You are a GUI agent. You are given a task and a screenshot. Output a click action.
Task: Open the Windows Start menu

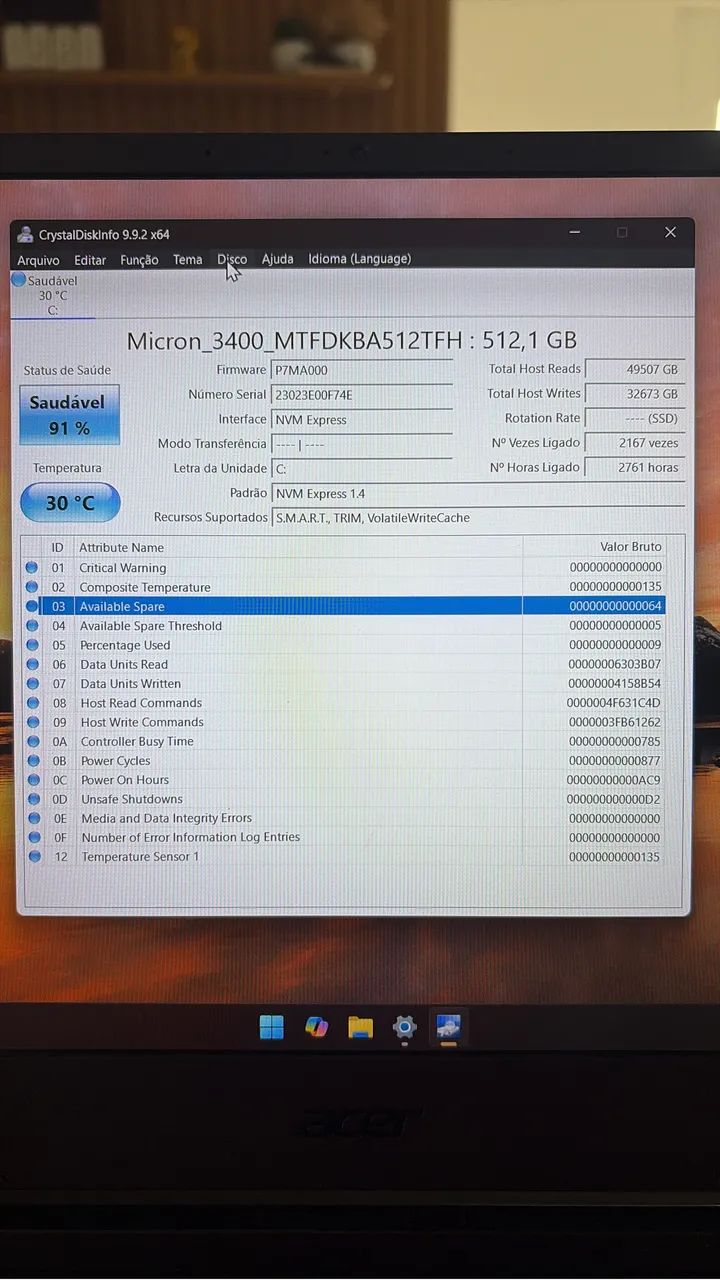click(x=271, y=1027)
